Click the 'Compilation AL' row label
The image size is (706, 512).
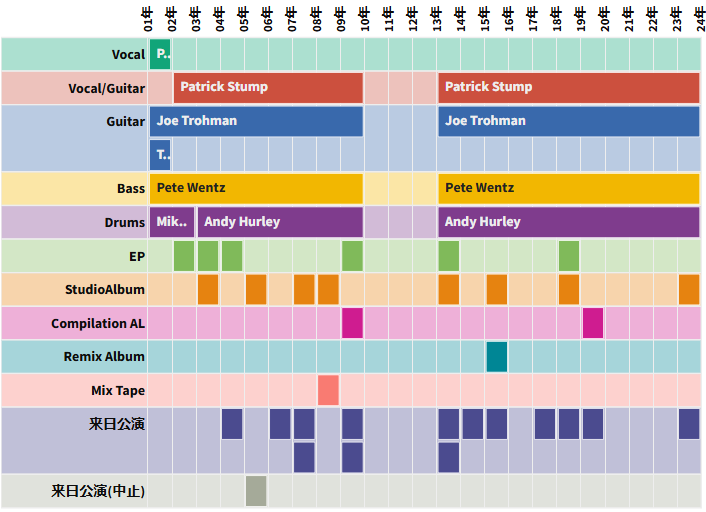pyautogui.click(x=98, y=323)
